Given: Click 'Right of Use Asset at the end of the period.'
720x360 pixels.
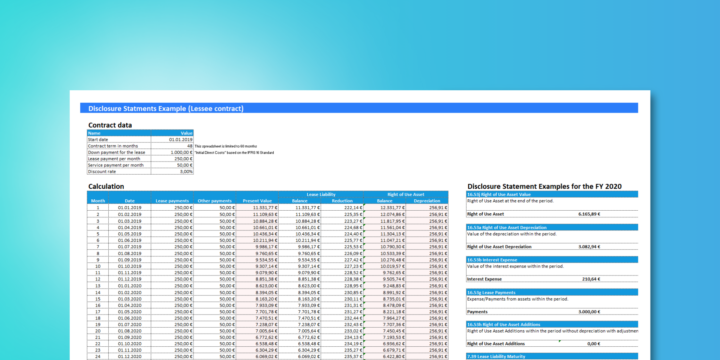Looking at the screenshot, I should pyautogui.click(x=510, y=201).
